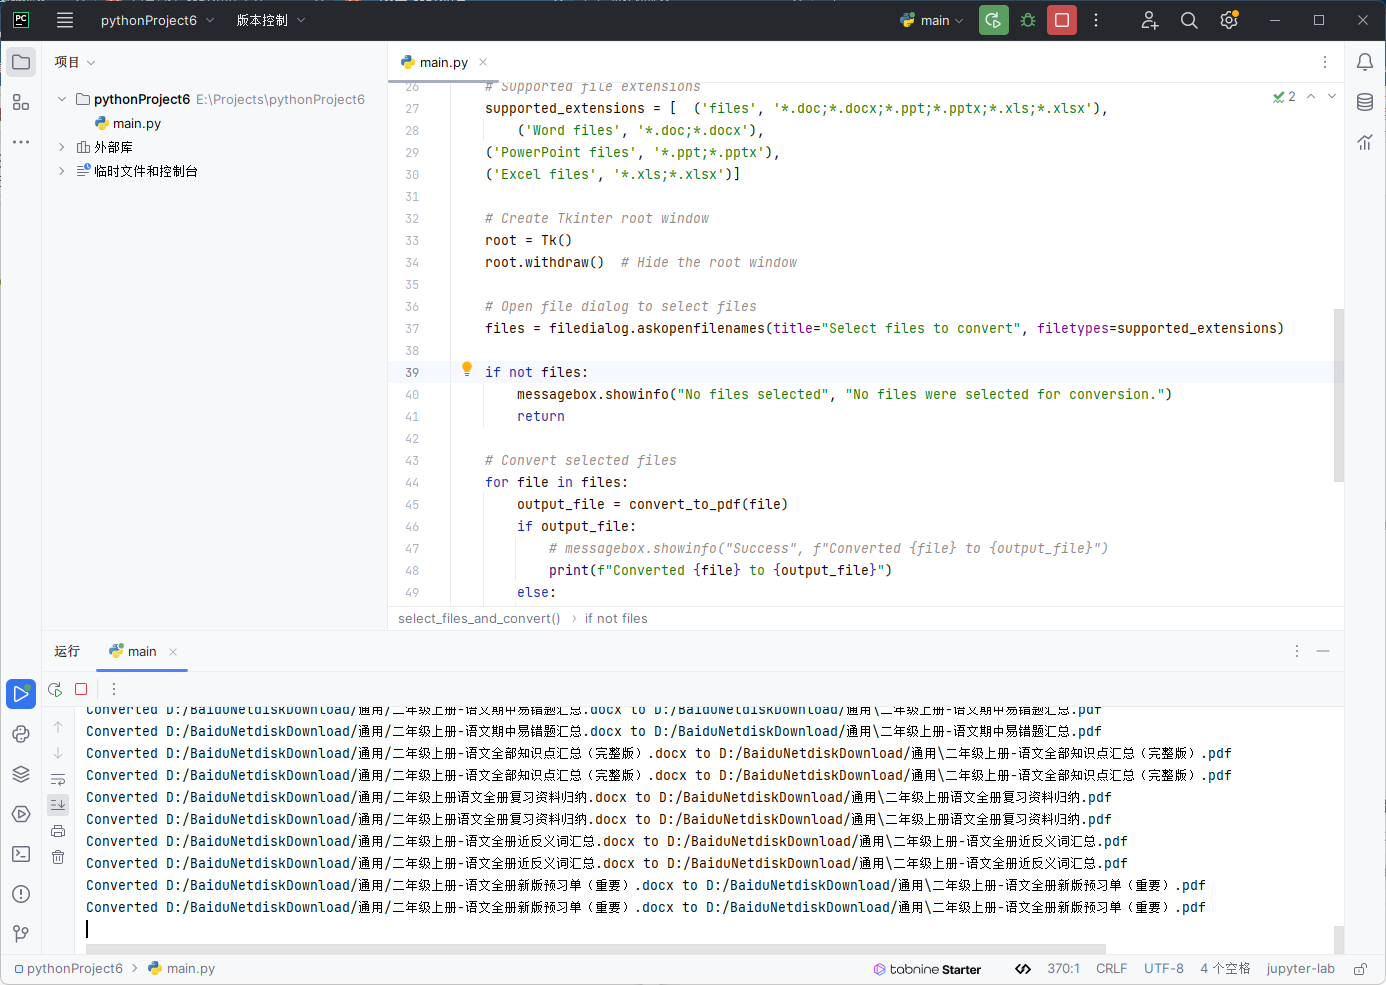
Task: Click main.py in navigation bar
Action: coord(182,969)
